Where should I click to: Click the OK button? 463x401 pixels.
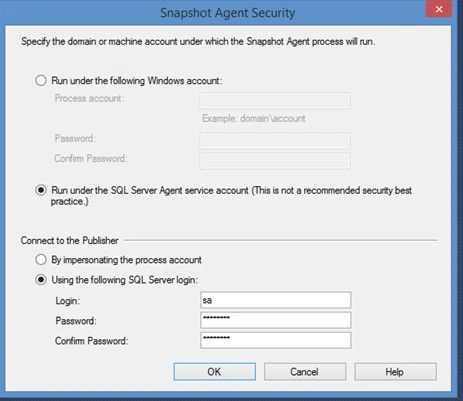214,371
